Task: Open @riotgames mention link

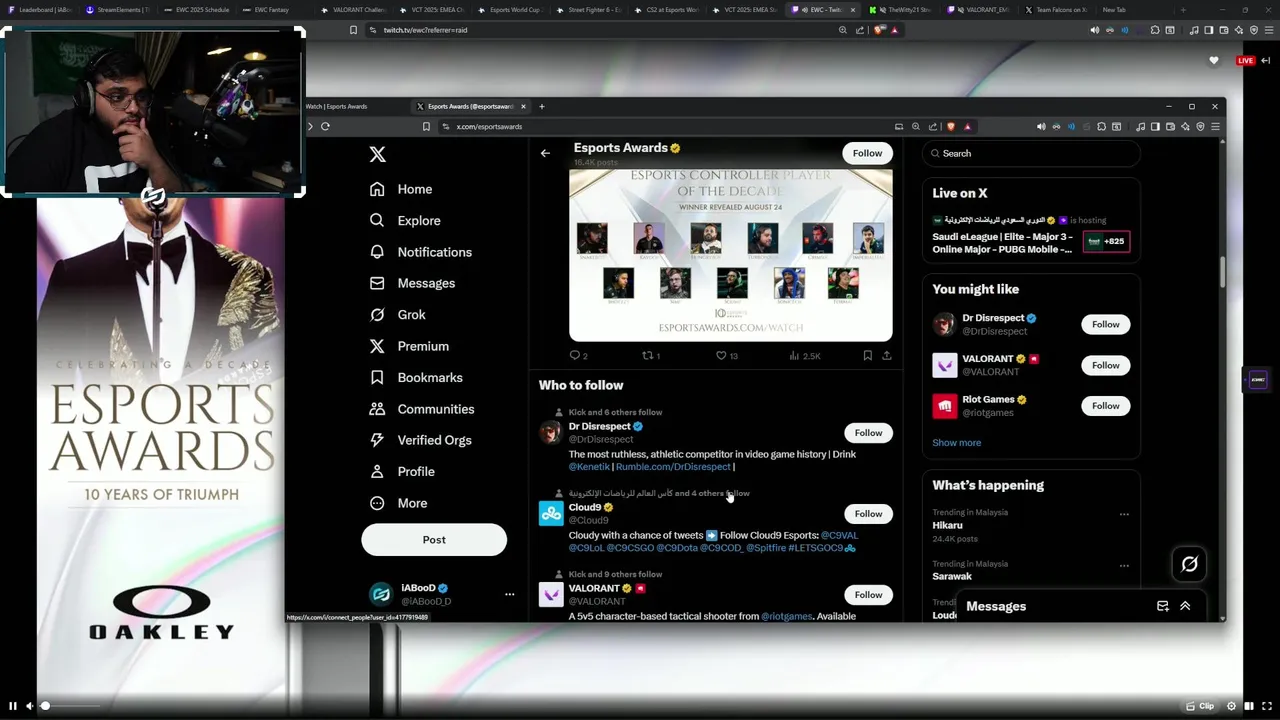Action: tap(787, 616)
